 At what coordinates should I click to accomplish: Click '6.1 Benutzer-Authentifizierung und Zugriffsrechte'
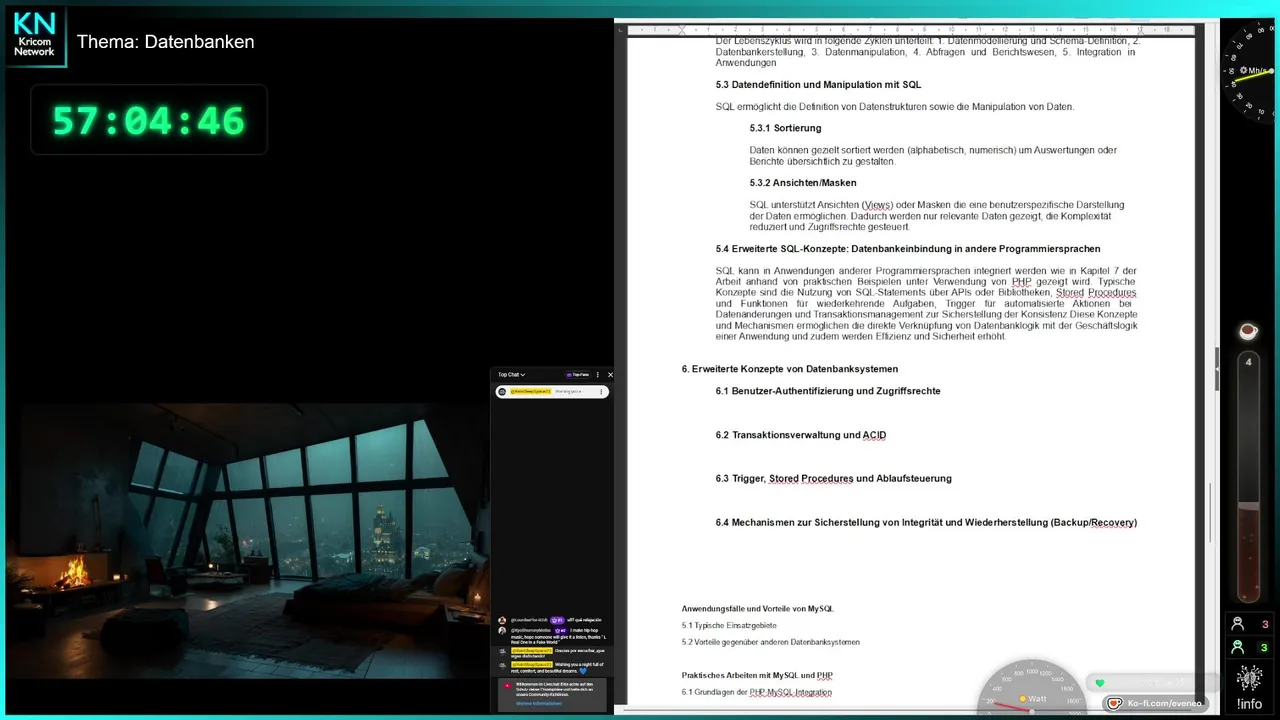point(828,391)
